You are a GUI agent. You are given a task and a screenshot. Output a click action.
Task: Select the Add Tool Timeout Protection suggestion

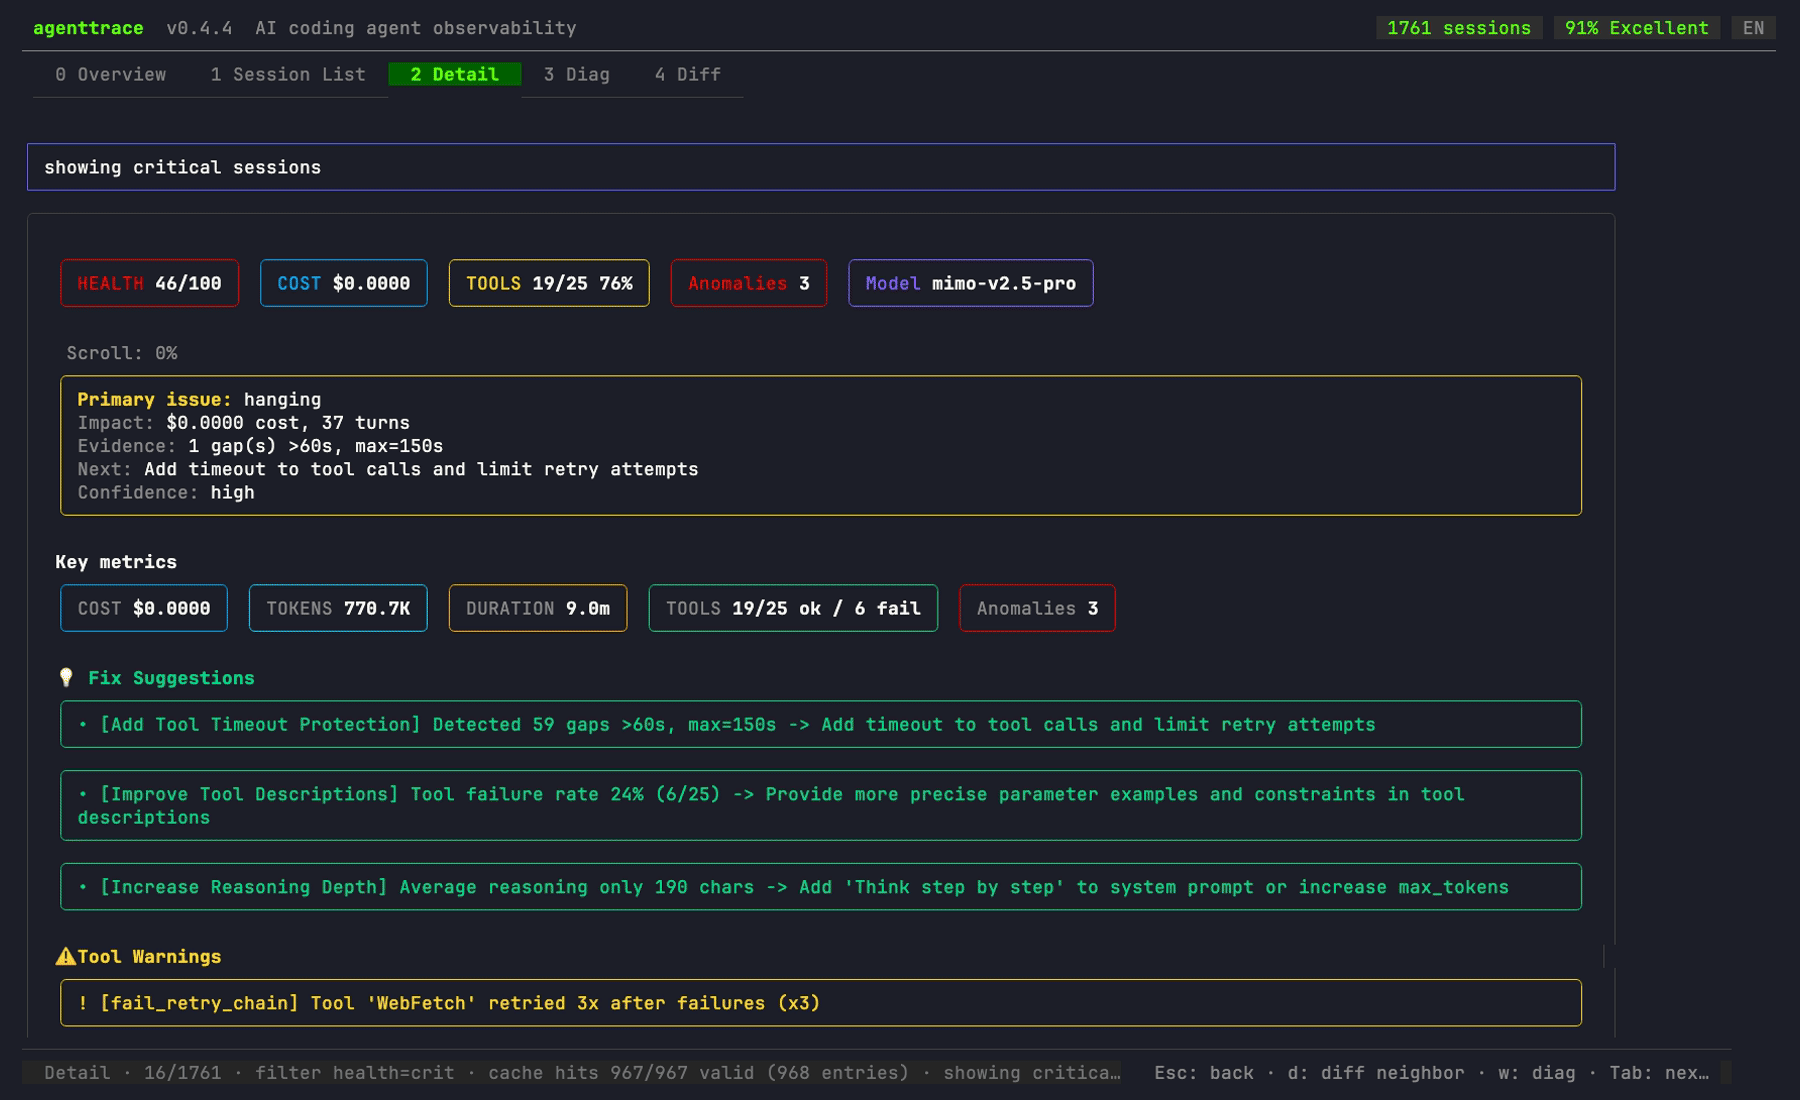(821, 724)
